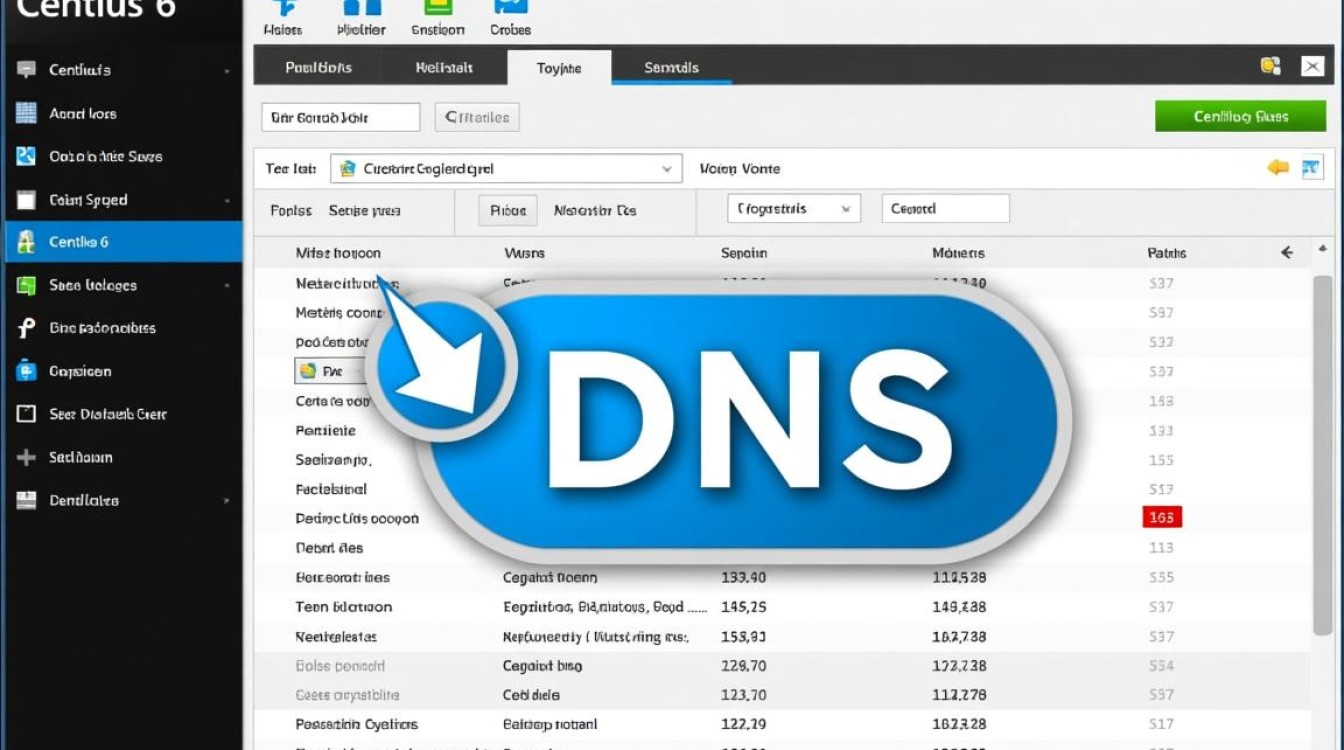Image resolution: width=1344 pixels, height=750 pixels.
Task: Switch to the Heilitsalt tab
Action: [444, 67]
